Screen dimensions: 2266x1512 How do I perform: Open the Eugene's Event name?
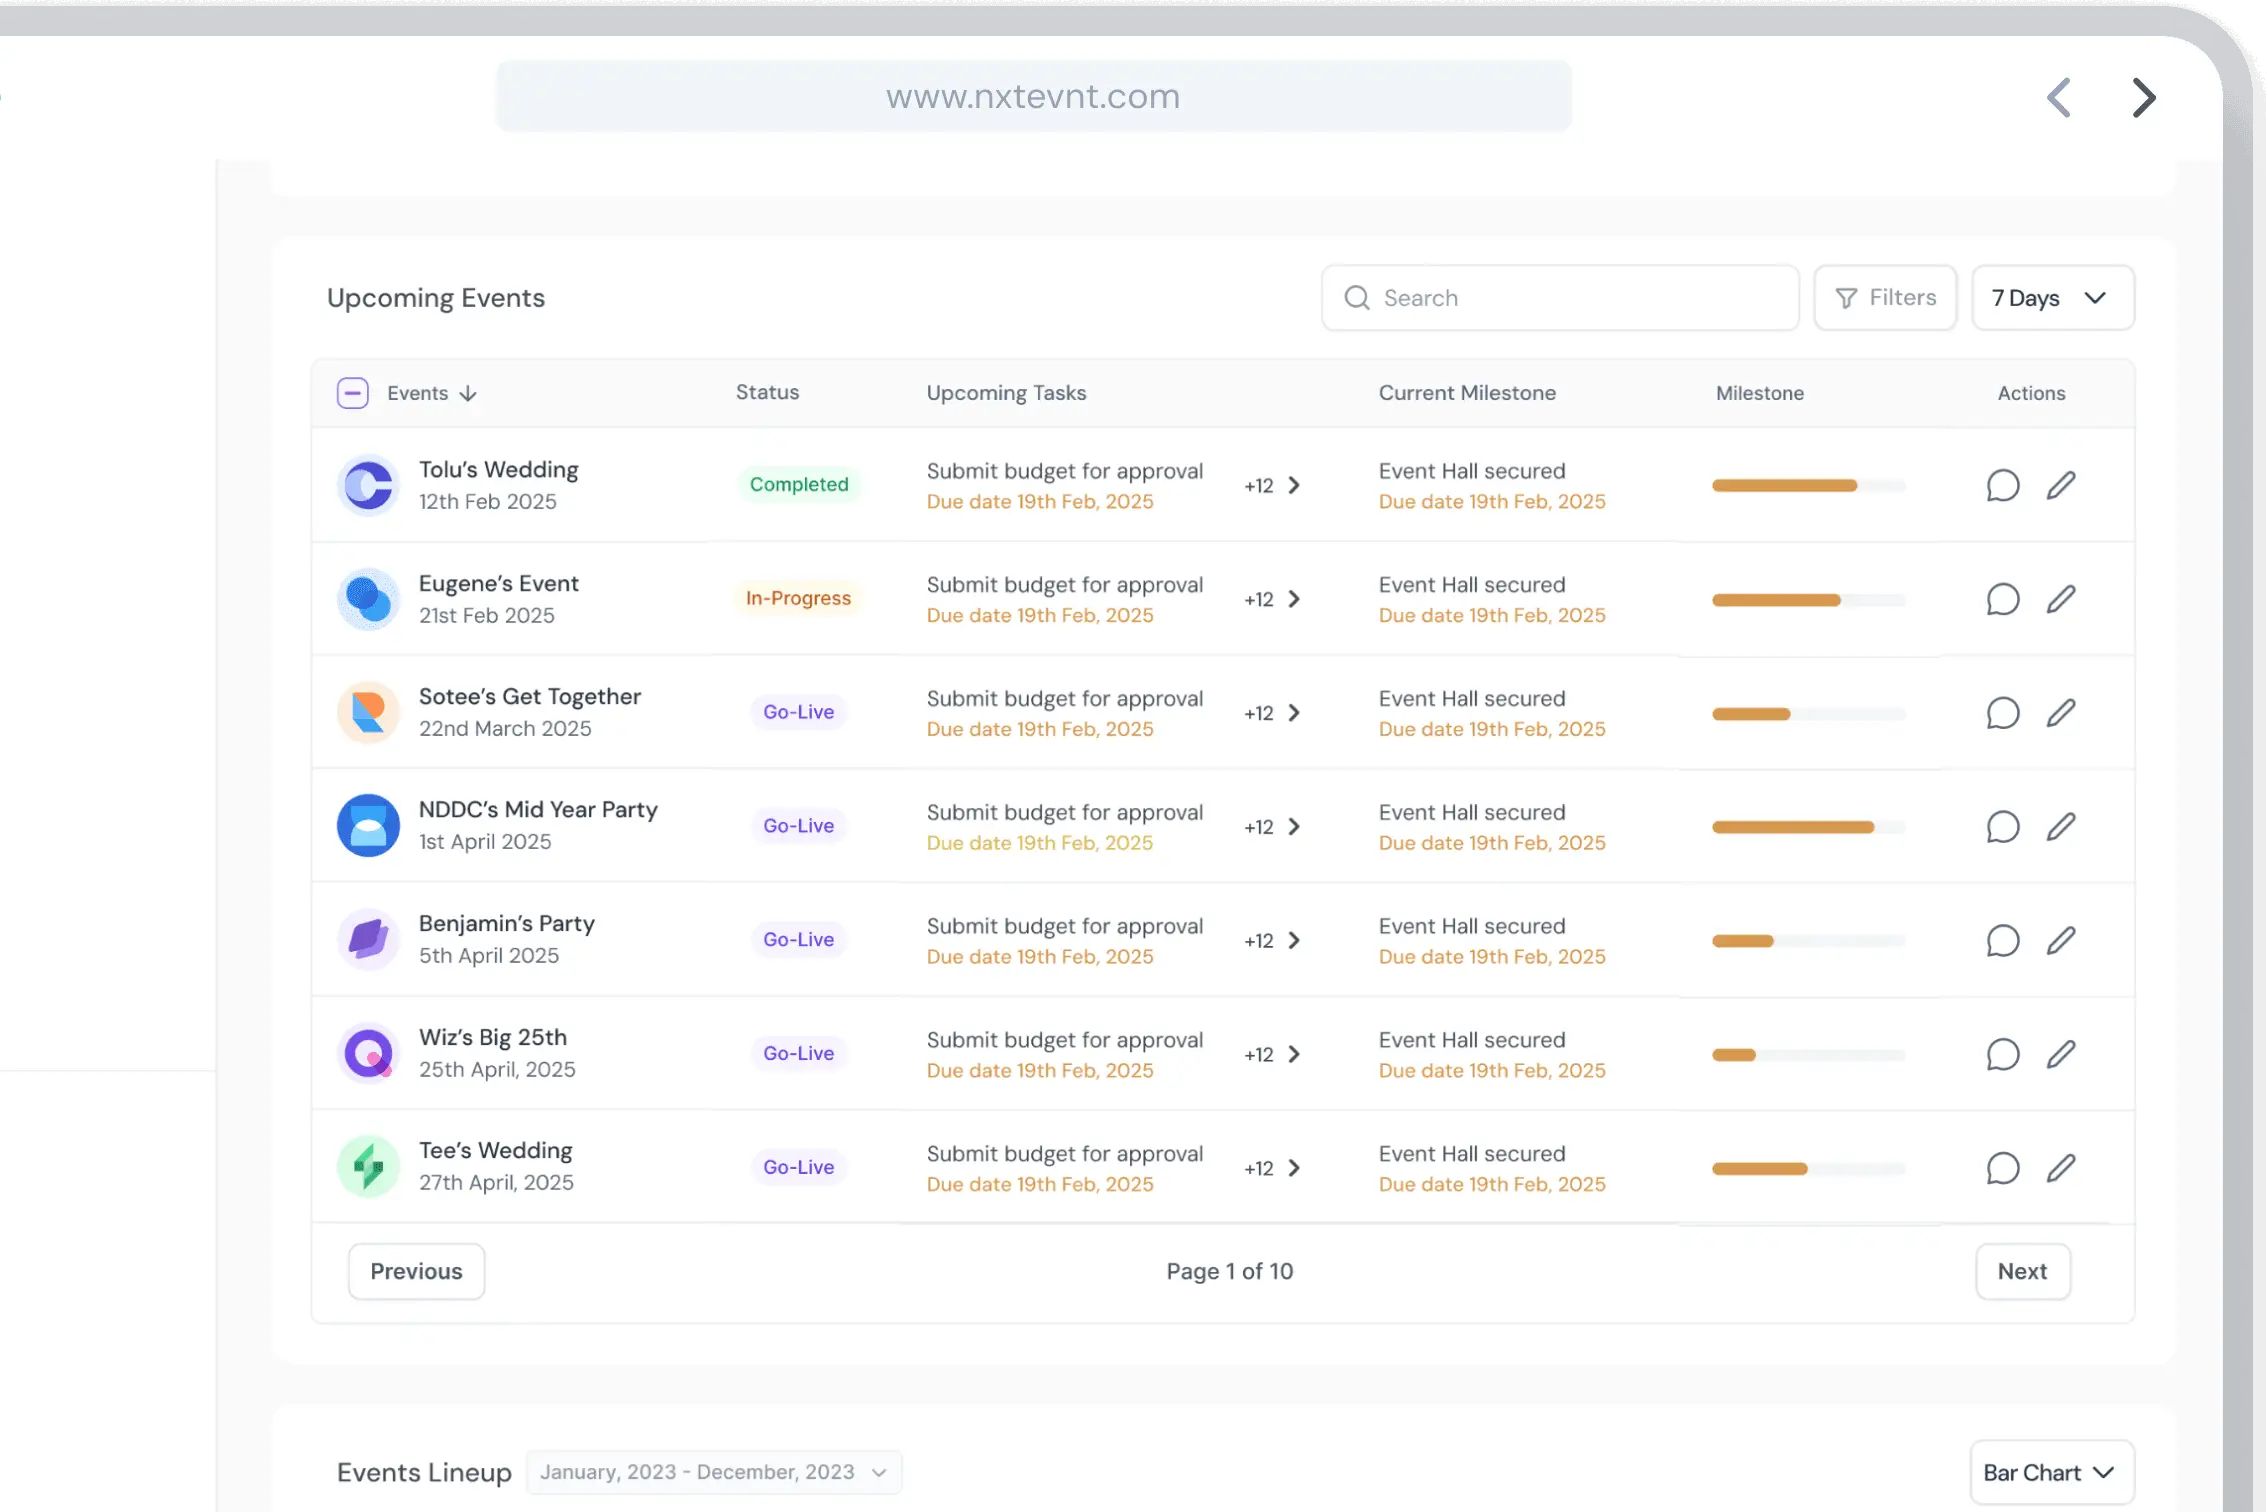[498, 583]
